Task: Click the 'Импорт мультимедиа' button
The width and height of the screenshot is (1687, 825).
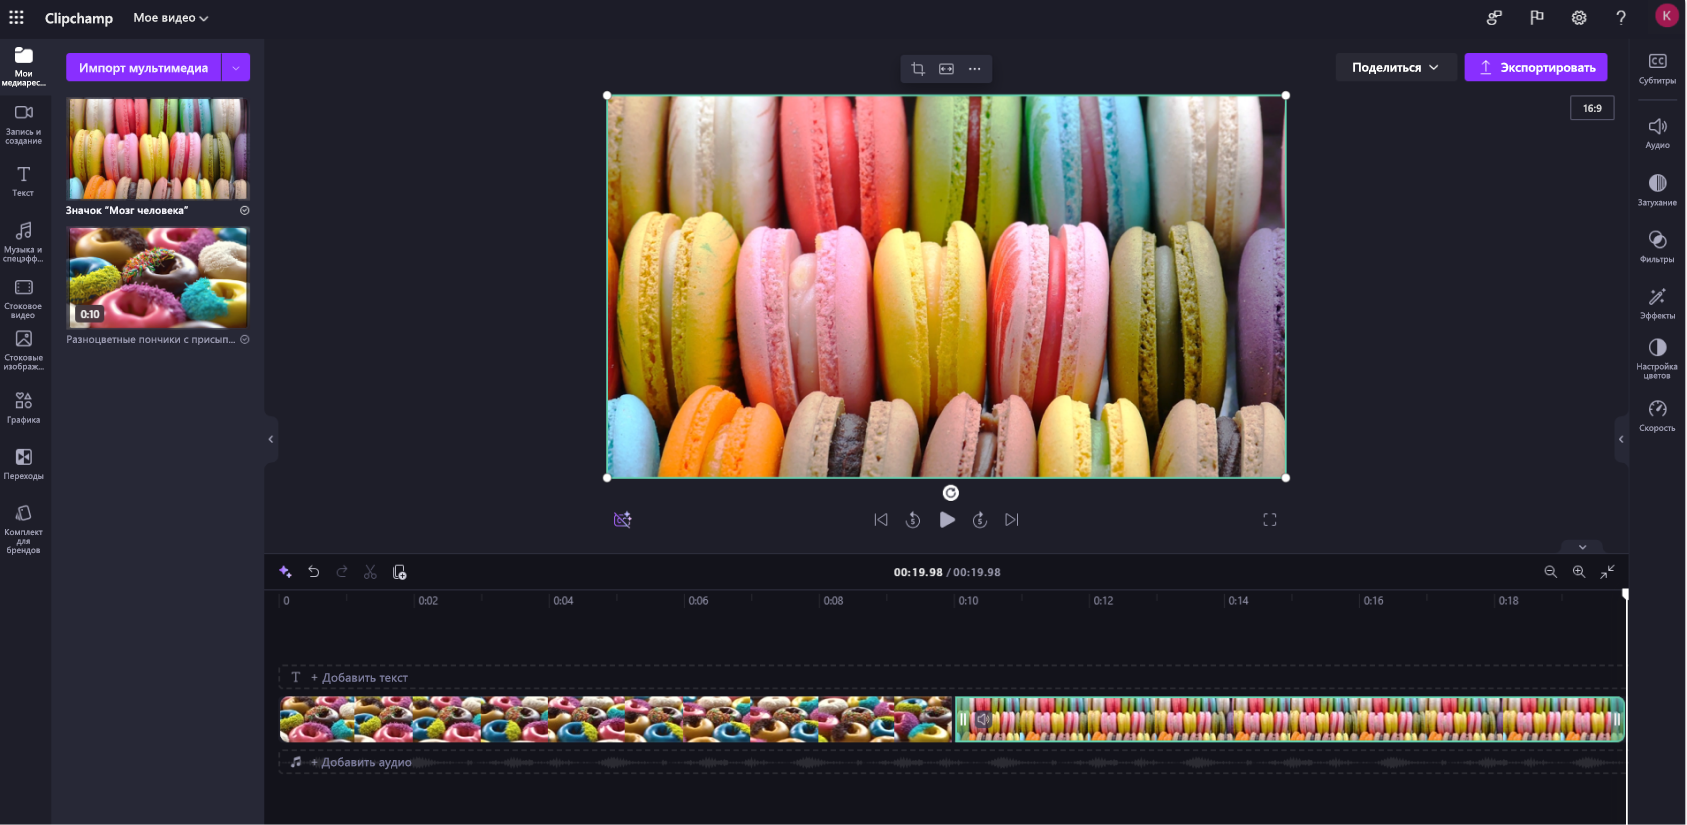Action: [144, 67]
